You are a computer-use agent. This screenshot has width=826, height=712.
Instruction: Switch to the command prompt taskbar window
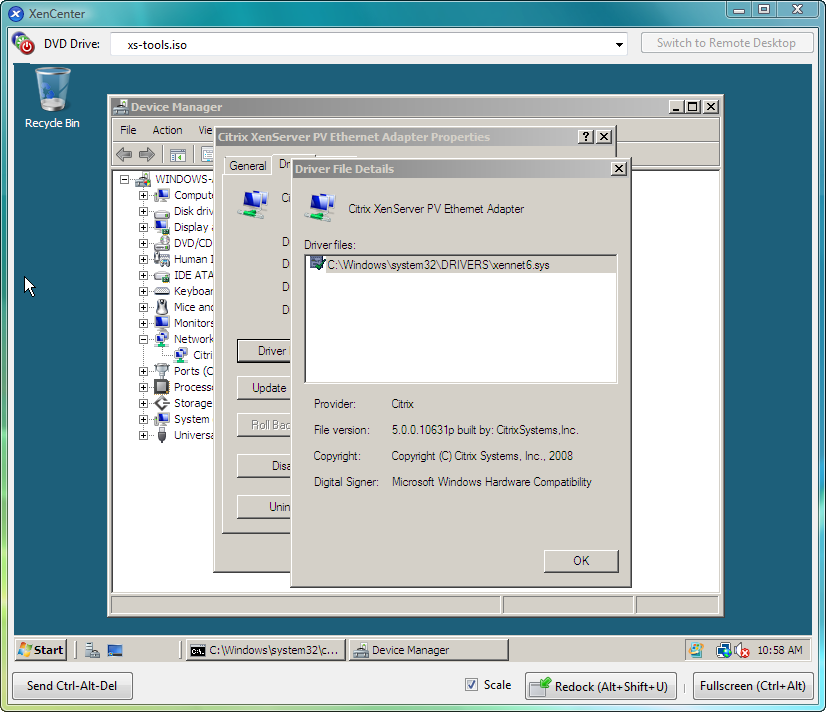click(x=266, y=650)
